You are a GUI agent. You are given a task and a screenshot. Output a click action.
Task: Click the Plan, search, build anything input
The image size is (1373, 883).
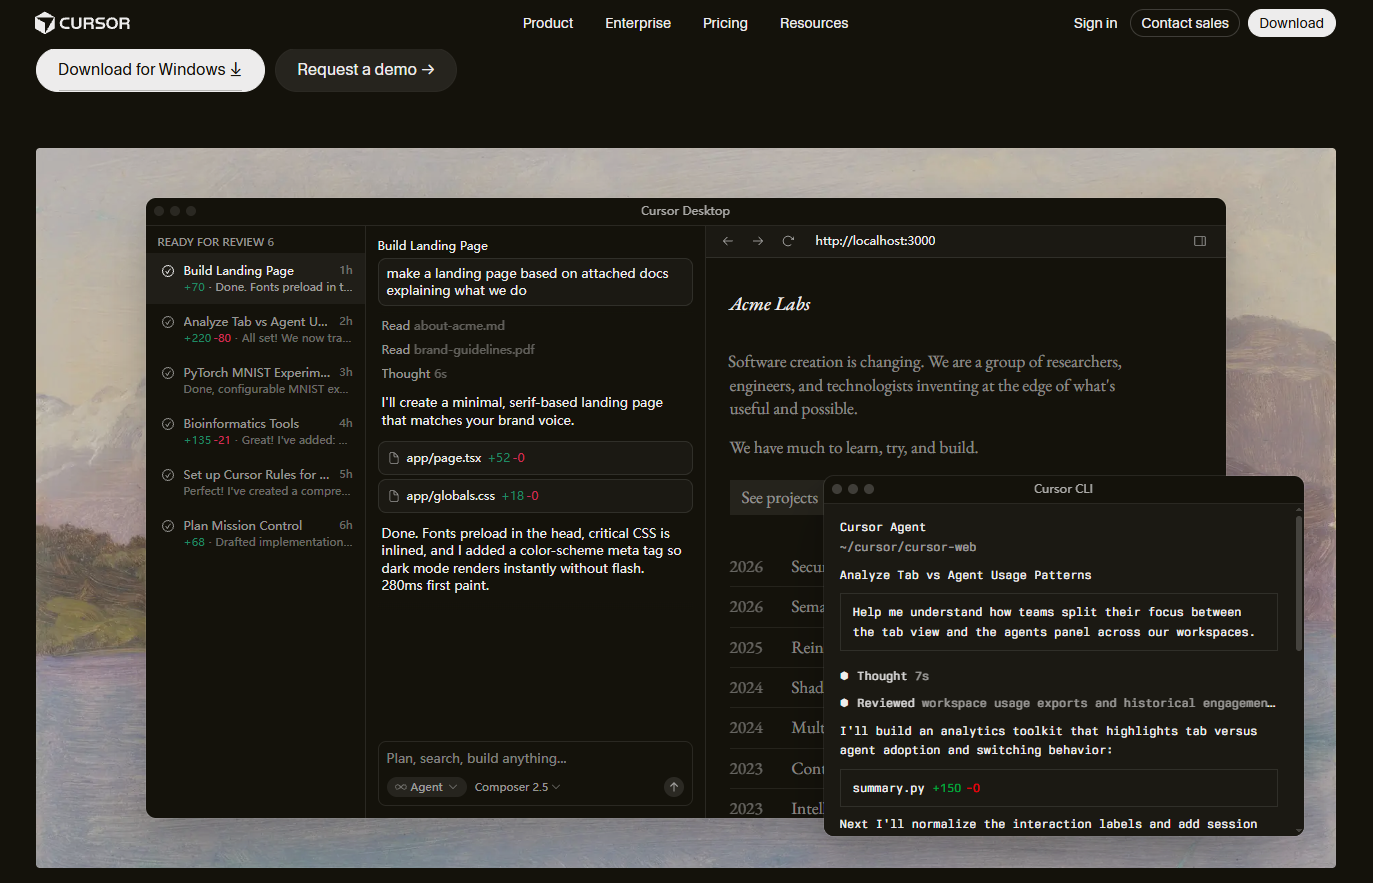(535, 758)
